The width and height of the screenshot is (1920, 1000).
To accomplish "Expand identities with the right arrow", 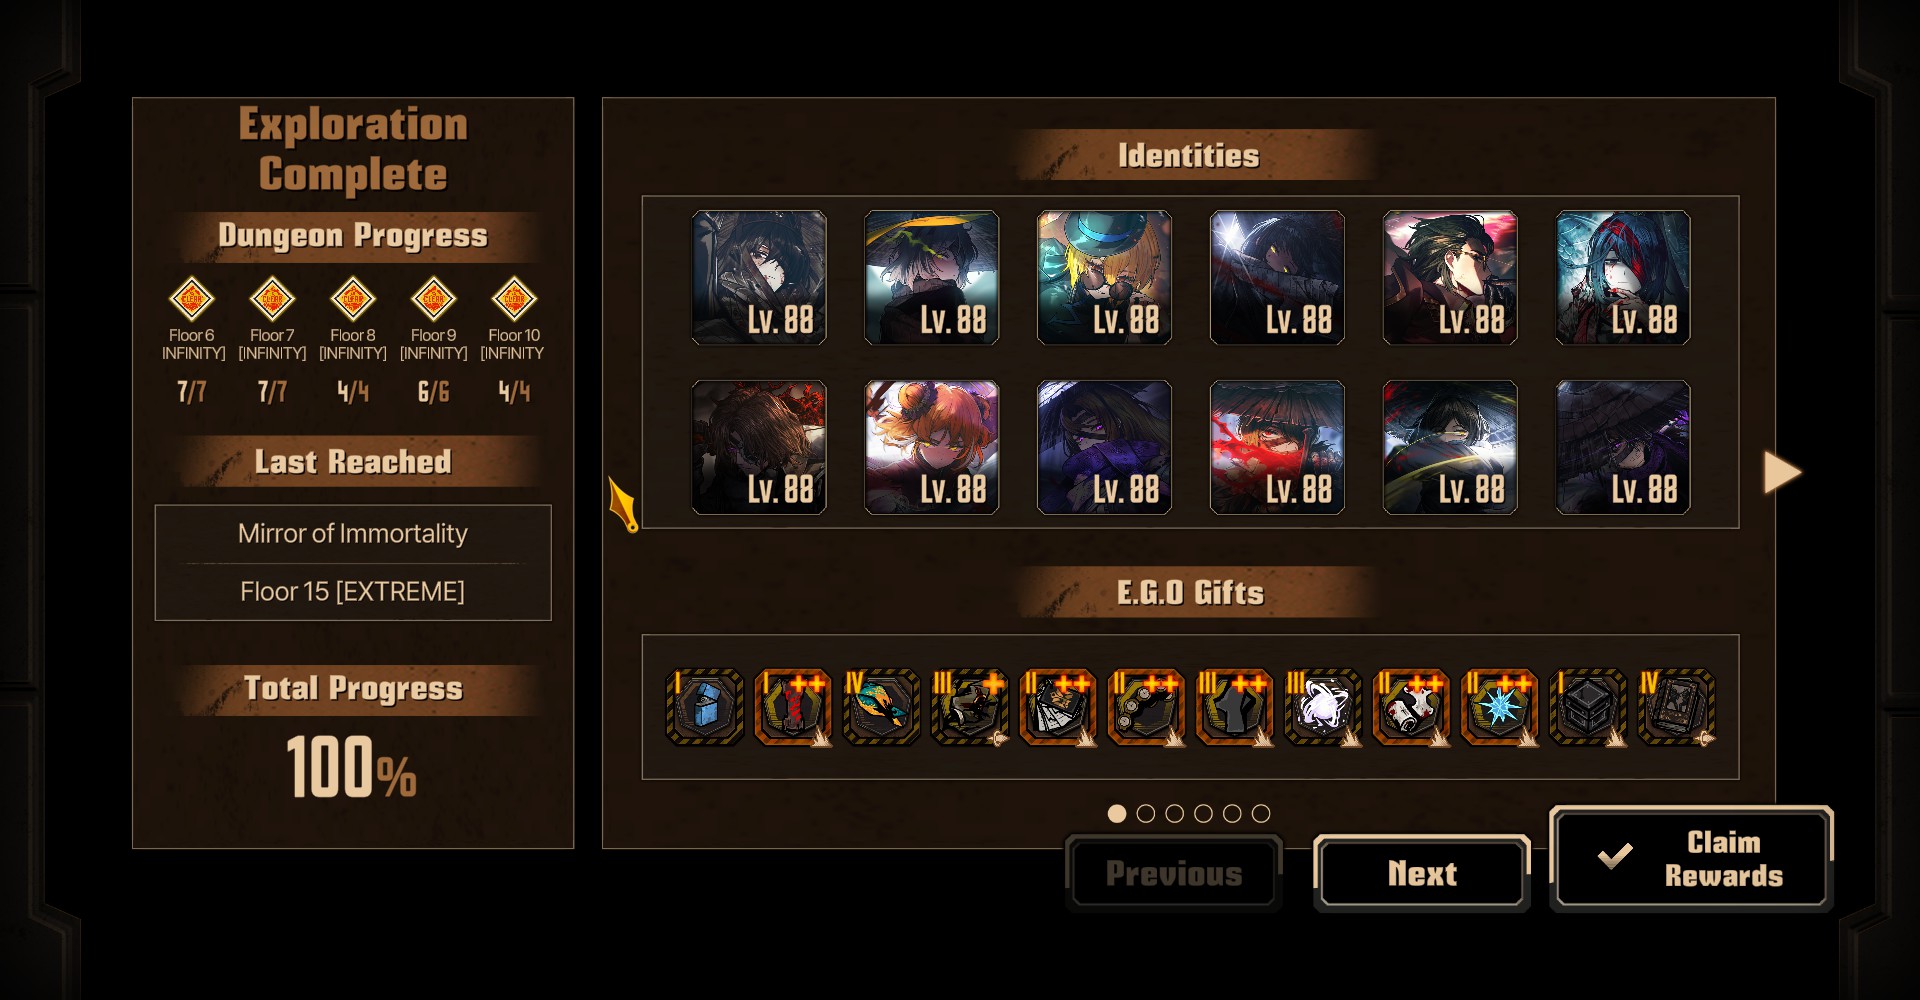I will (1782, 472).
